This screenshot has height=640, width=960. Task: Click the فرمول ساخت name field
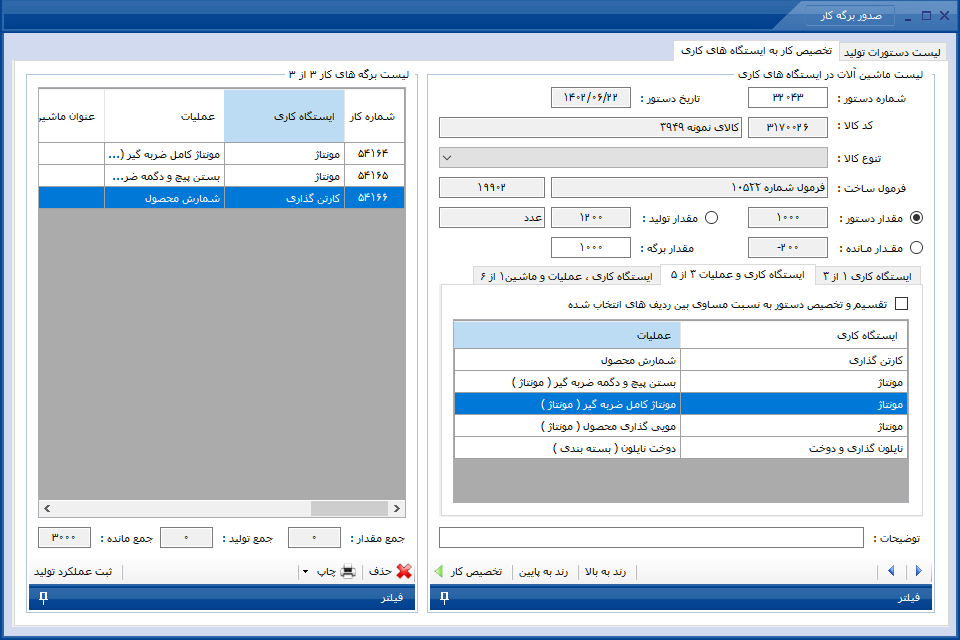point(689,187)
